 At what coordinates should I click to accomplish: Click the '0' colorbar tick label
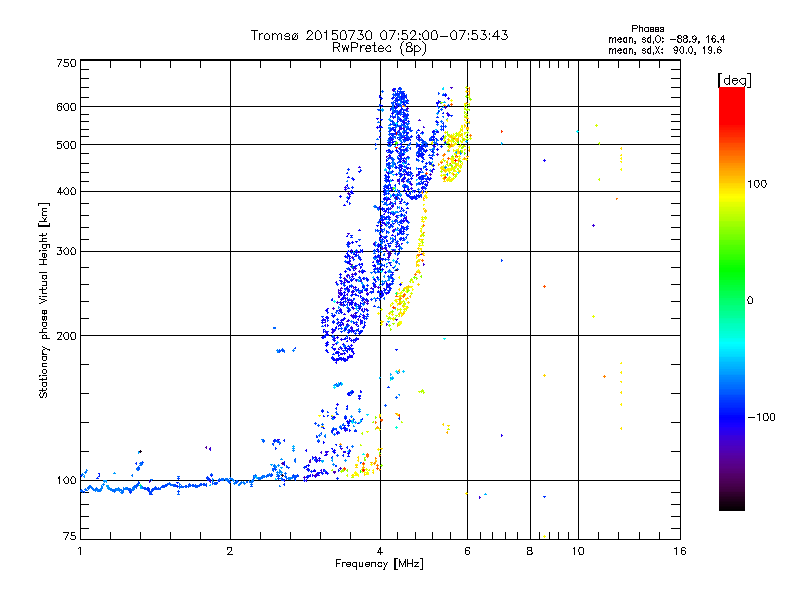coord(750,300)
